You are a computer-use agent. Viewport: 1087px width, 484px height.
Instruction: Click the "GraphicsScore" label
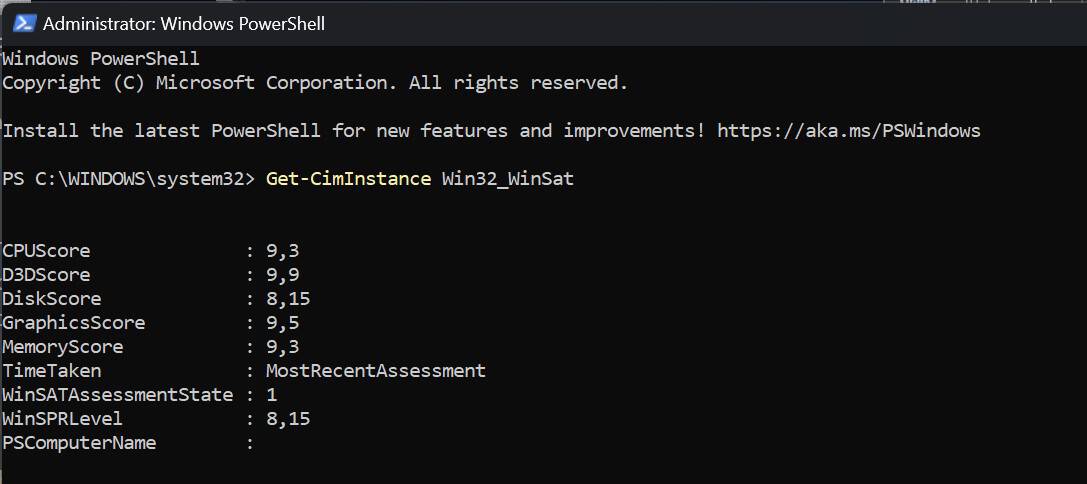74,323
